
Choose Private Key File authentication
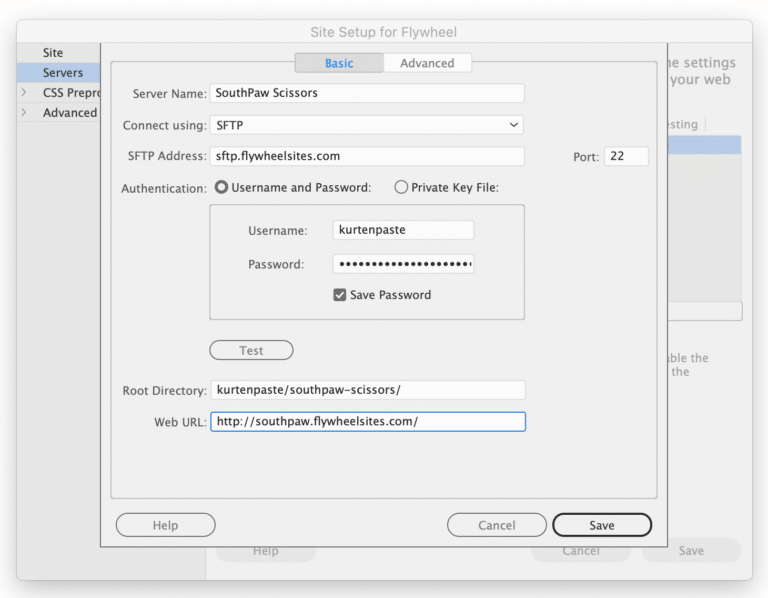(401, 187)
